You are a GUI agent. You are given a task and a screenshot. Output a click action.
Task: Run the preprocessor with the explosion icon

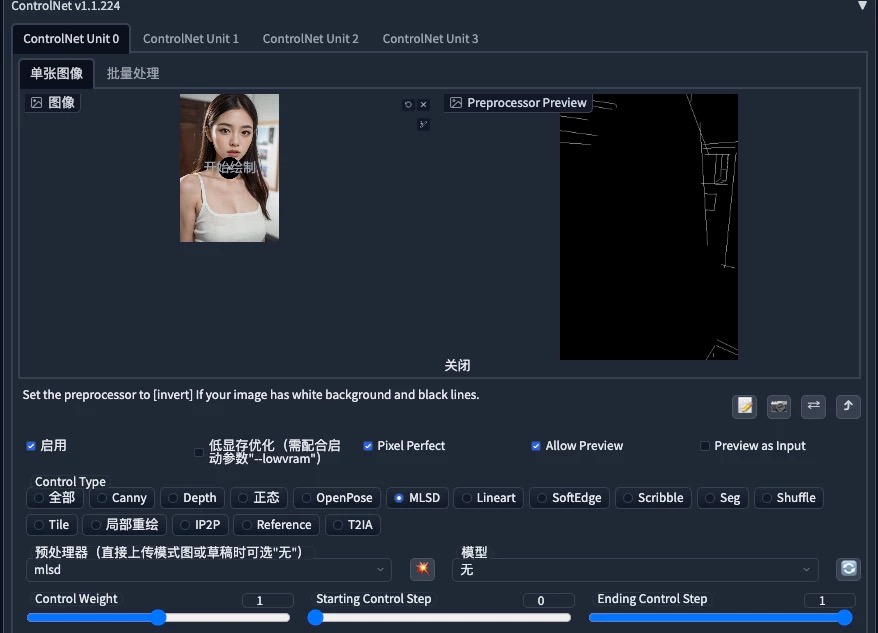tap(422, 568)
